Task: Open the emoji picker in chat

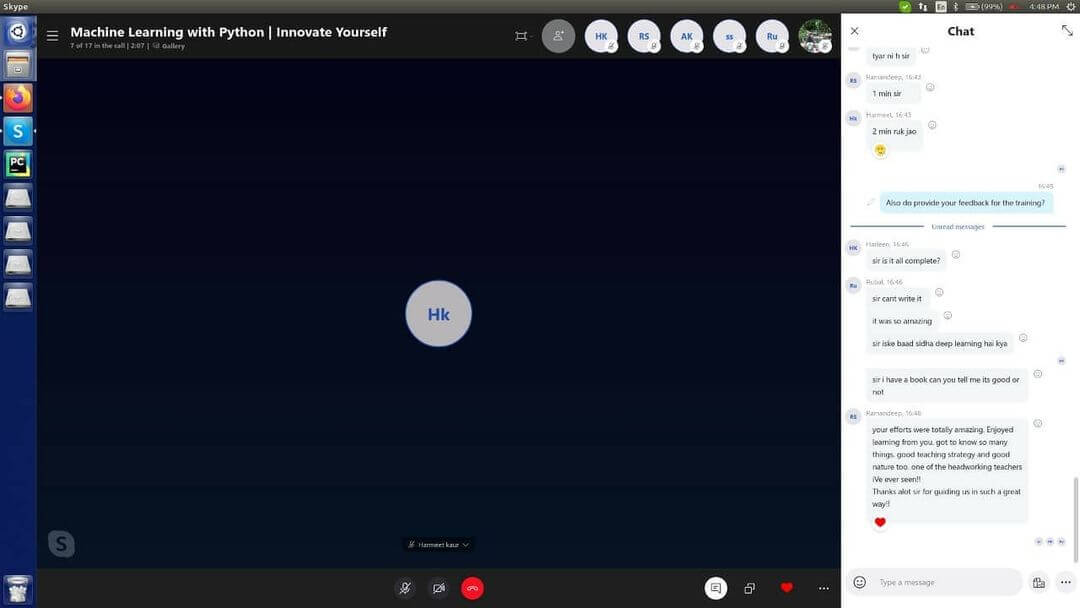Action: pyautogui.click(x=859, y=582)
